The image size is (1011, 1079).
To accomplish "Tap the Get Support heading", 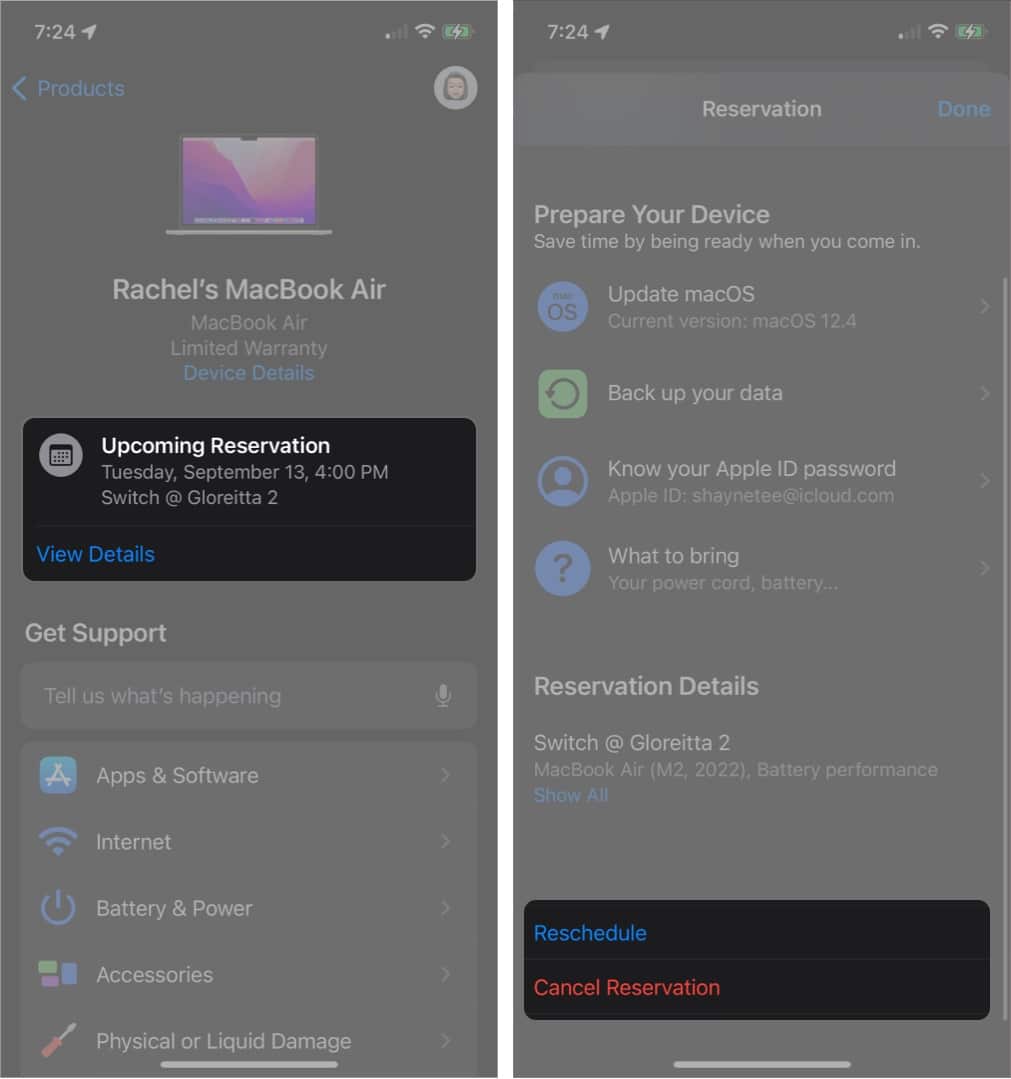I will 96,633.
